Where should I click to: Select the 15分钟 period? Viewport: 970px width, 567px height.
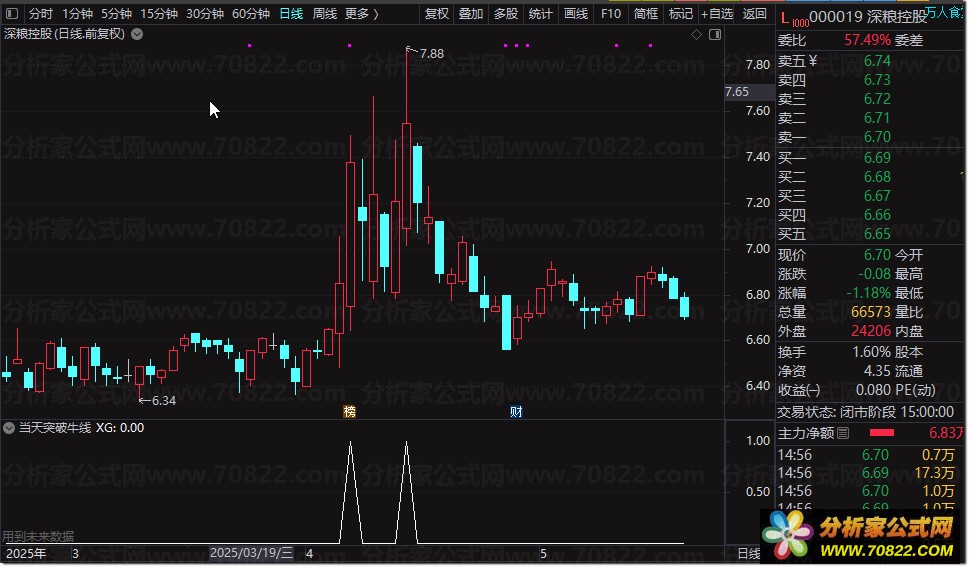159,14
